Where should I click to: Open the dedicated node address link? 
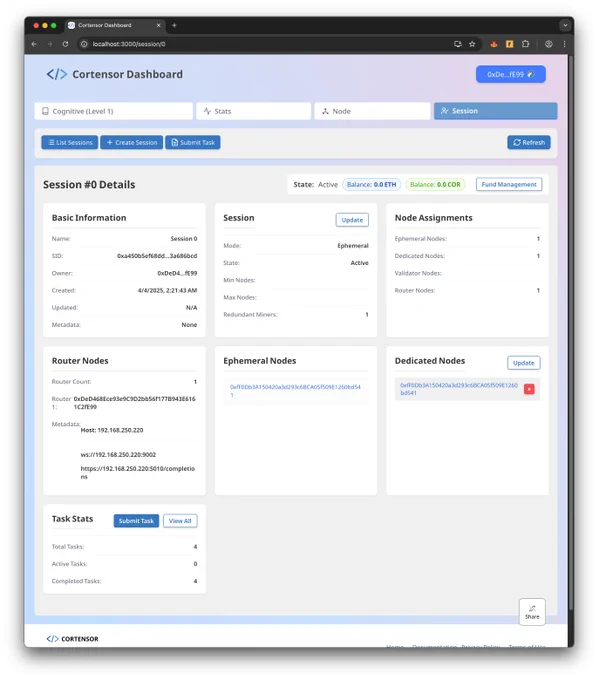point(459,389)
